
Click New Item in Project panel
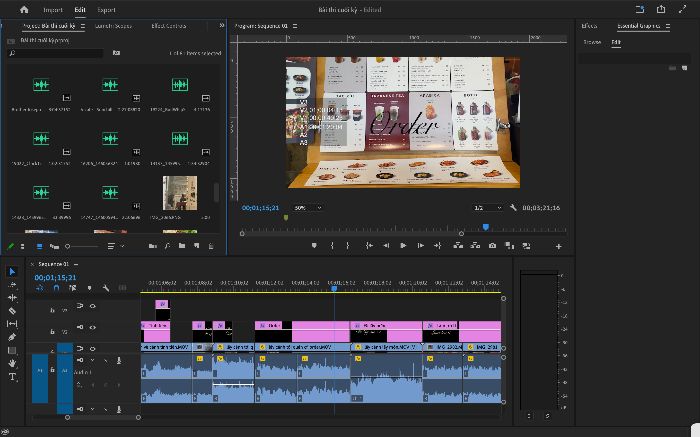(196, 246)
